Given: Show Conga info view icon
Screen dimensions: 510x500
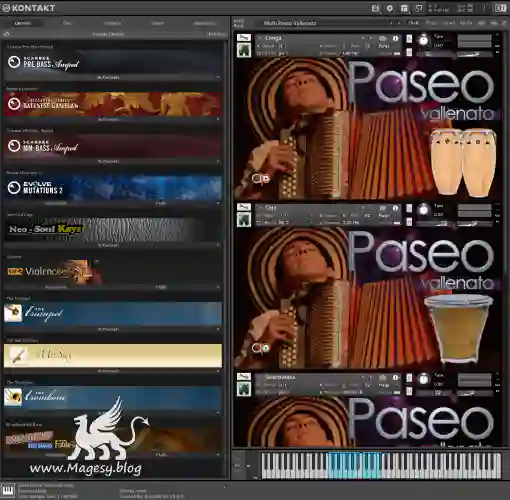Looking at the screenshot, I should click(395, 39).
